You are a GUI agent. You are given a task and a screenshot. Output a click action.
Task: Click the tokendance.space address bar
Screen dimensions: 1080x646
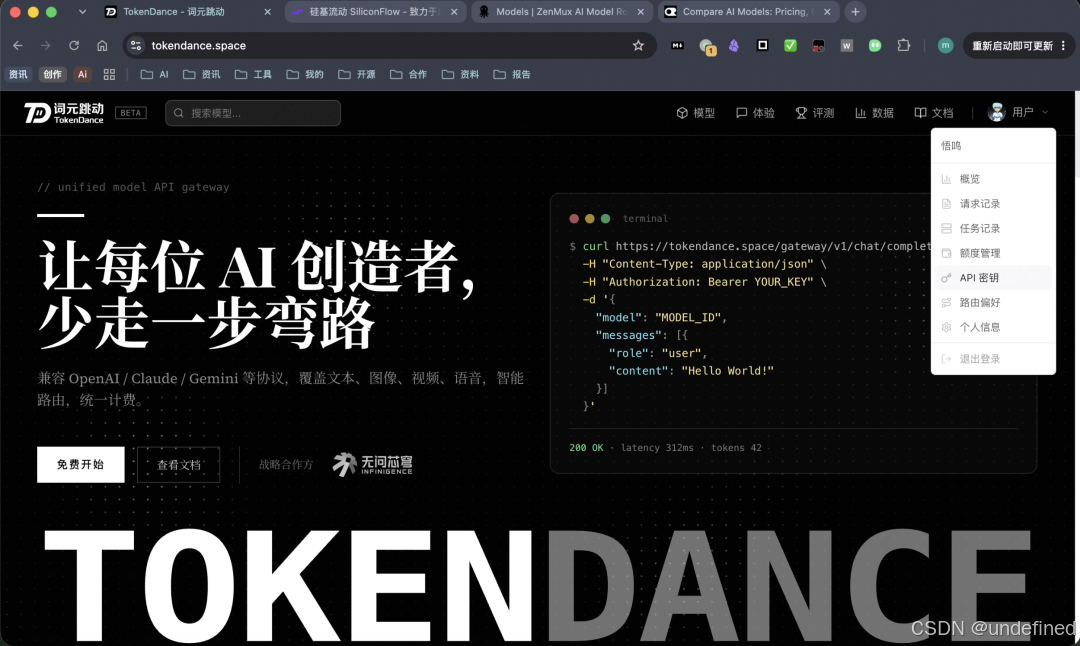(389, 45)
